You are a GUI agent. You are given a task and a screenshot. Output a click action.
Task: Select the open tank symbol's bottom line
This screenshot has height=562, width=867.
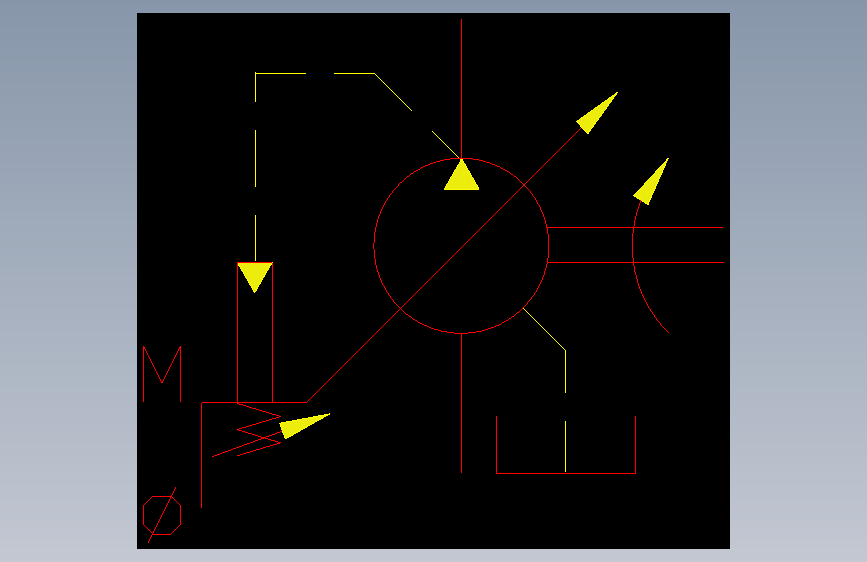click(566, 473)
